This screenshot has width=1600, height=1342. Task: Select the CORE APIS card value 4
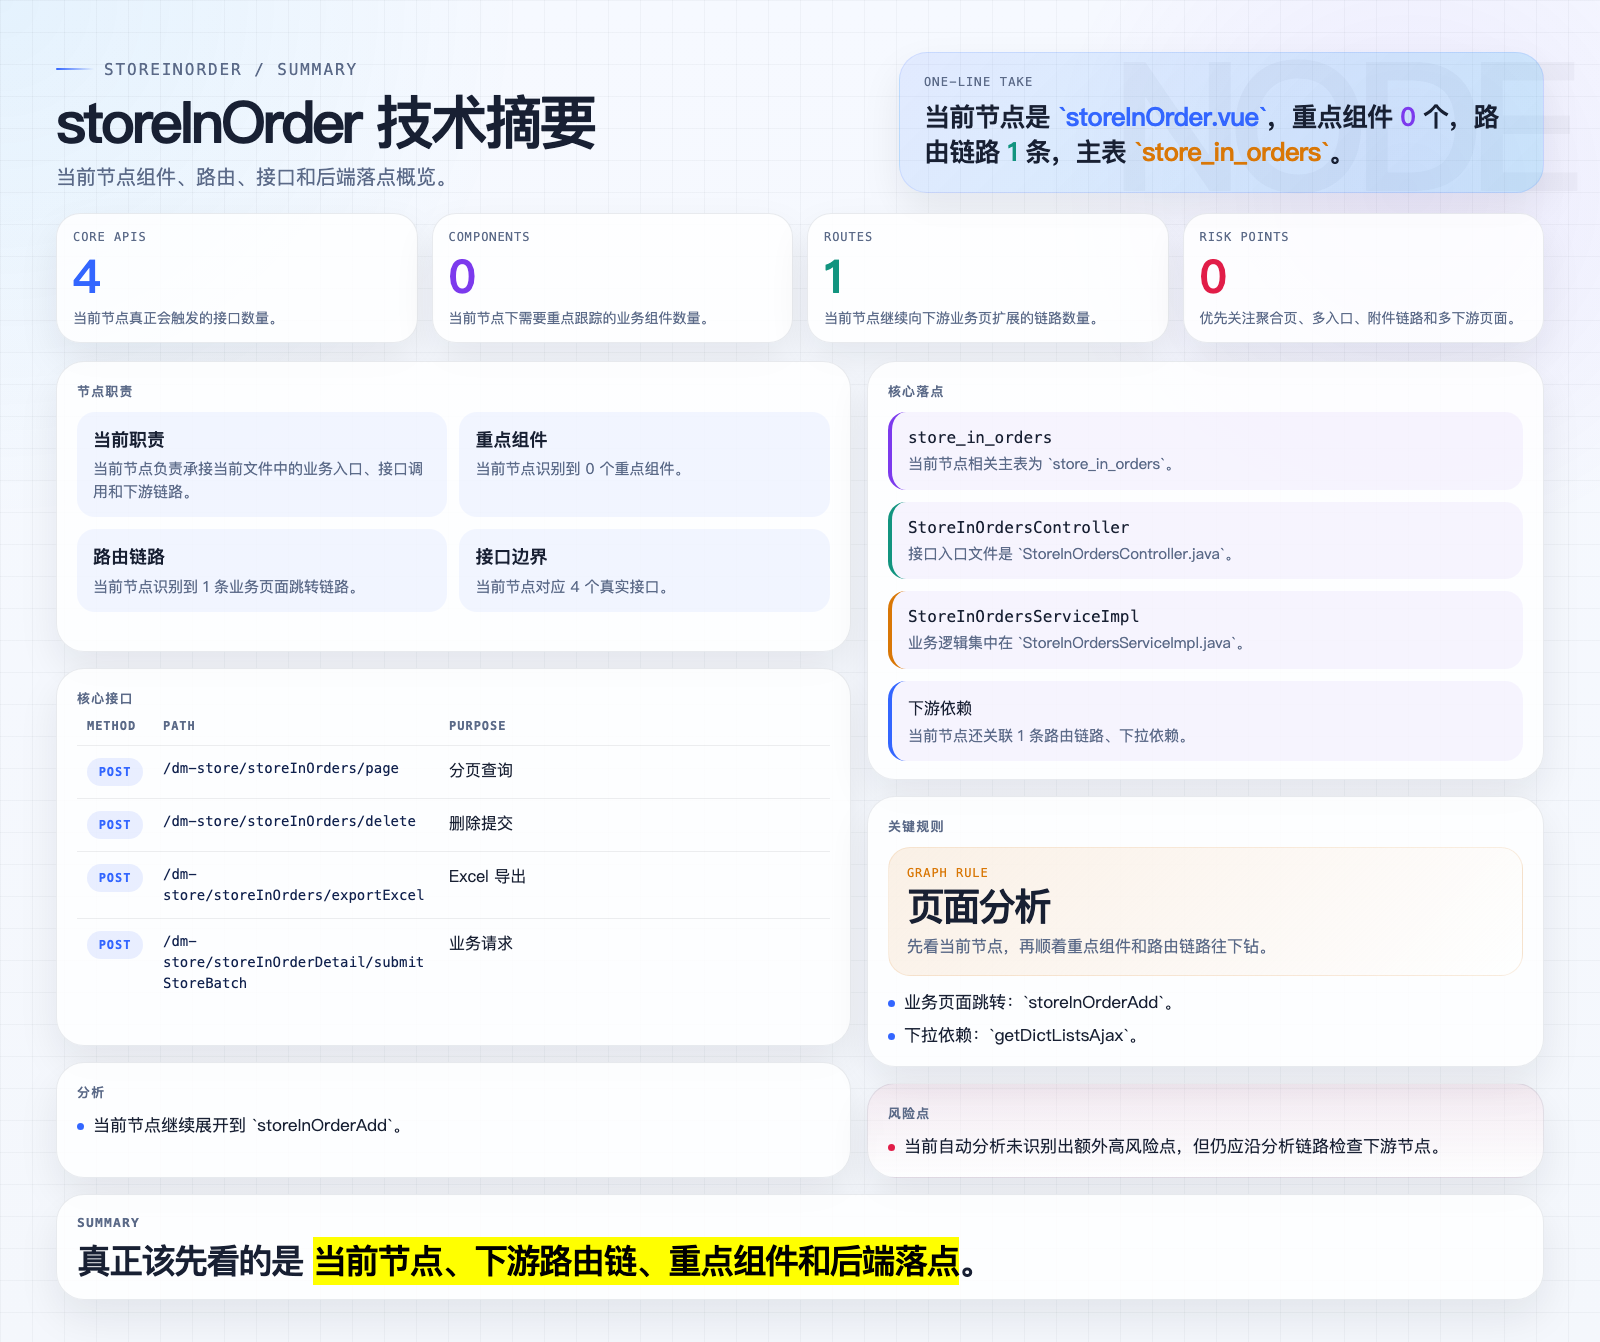[87, 277]
